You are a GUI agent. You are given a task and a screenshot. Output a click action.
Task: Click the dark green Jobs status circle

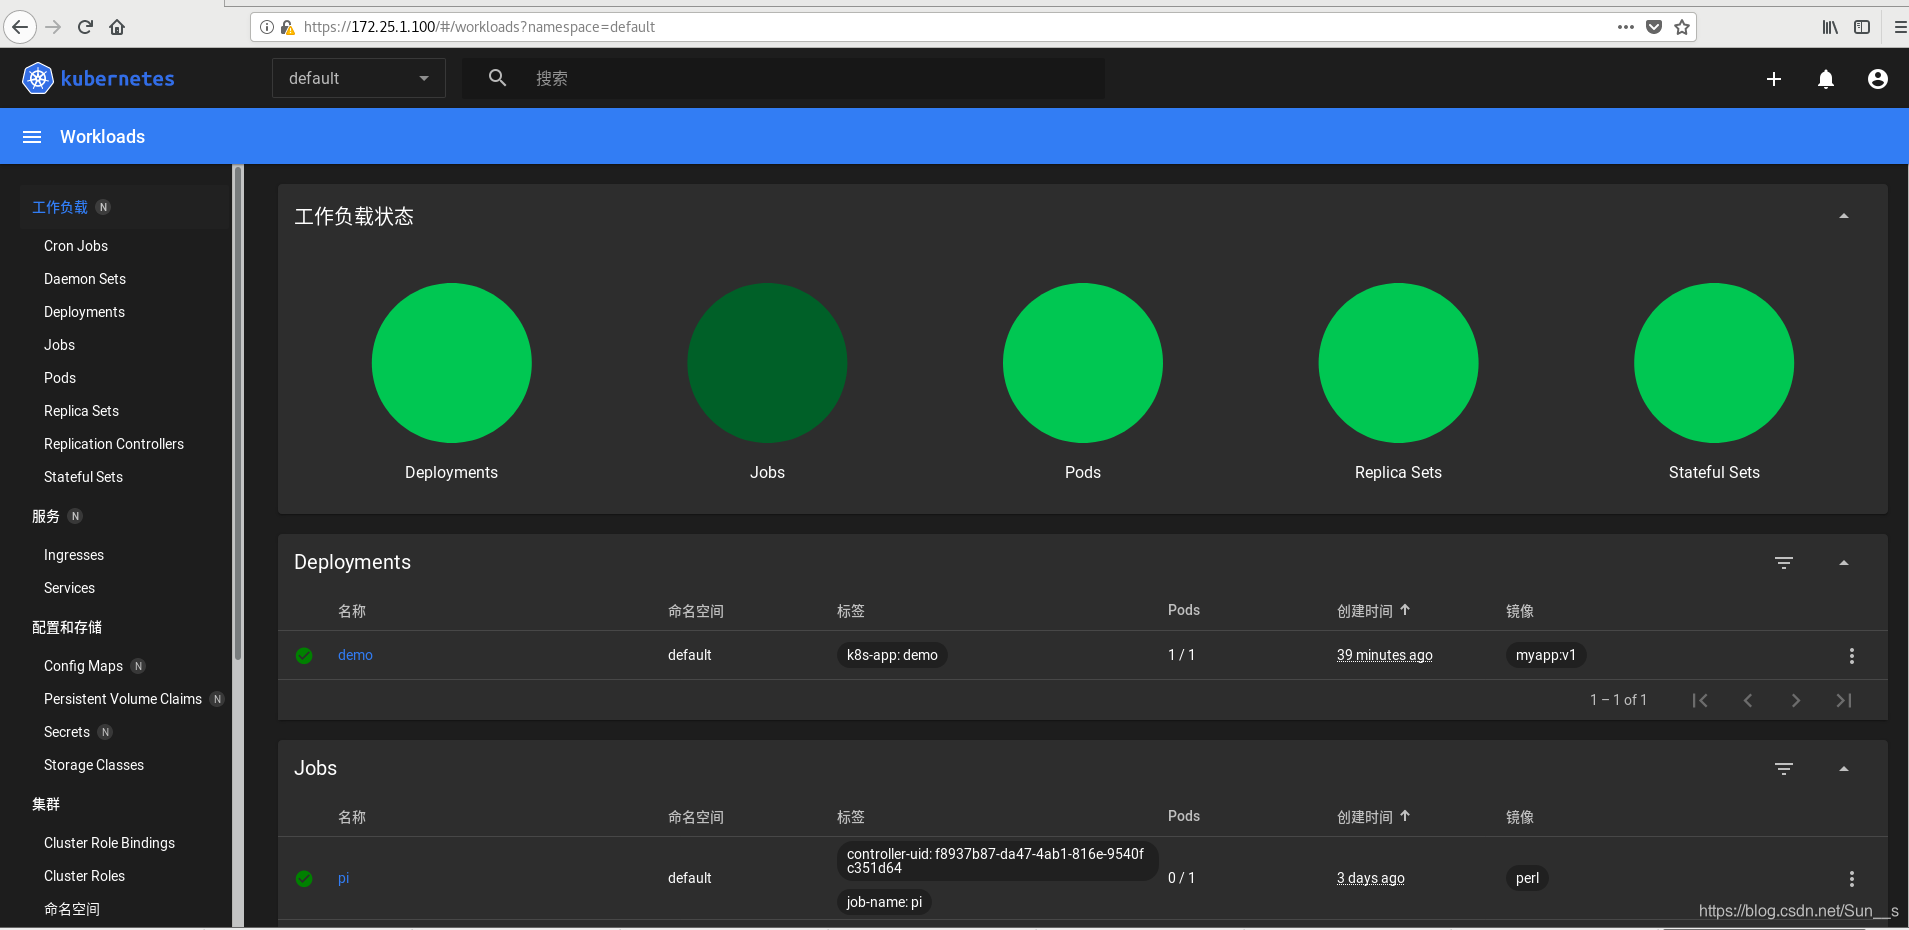coord(767,363)
